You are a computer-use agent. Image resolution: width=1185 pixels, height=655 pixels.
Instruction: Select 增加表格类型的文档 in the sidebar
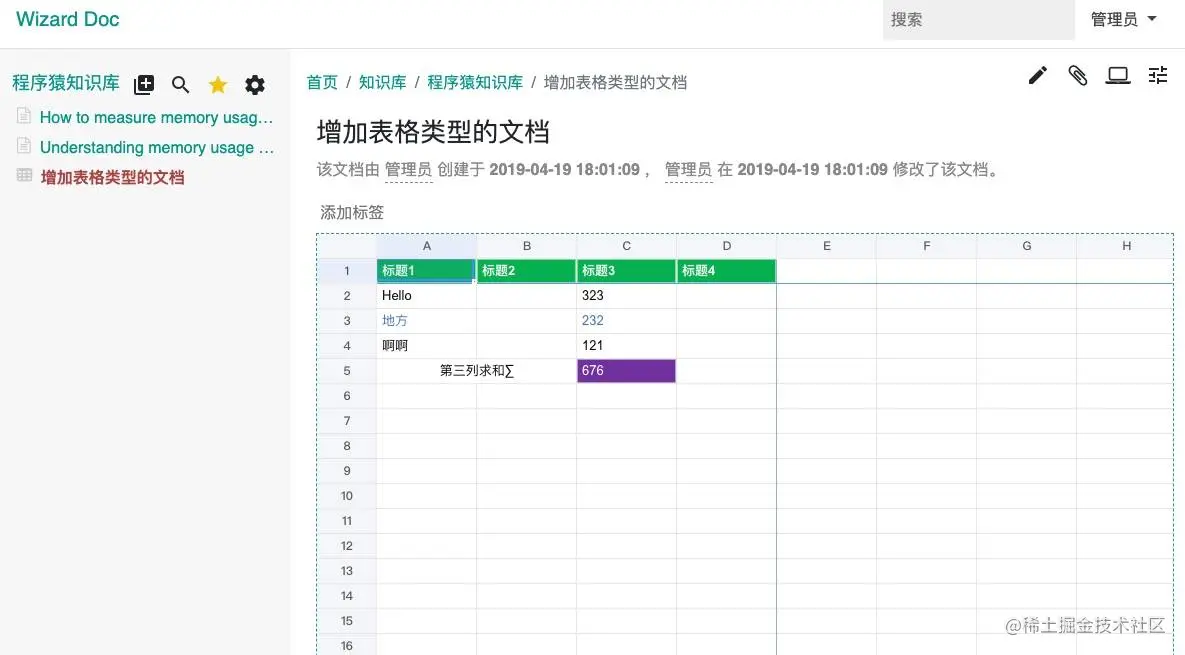coord(113,178)
